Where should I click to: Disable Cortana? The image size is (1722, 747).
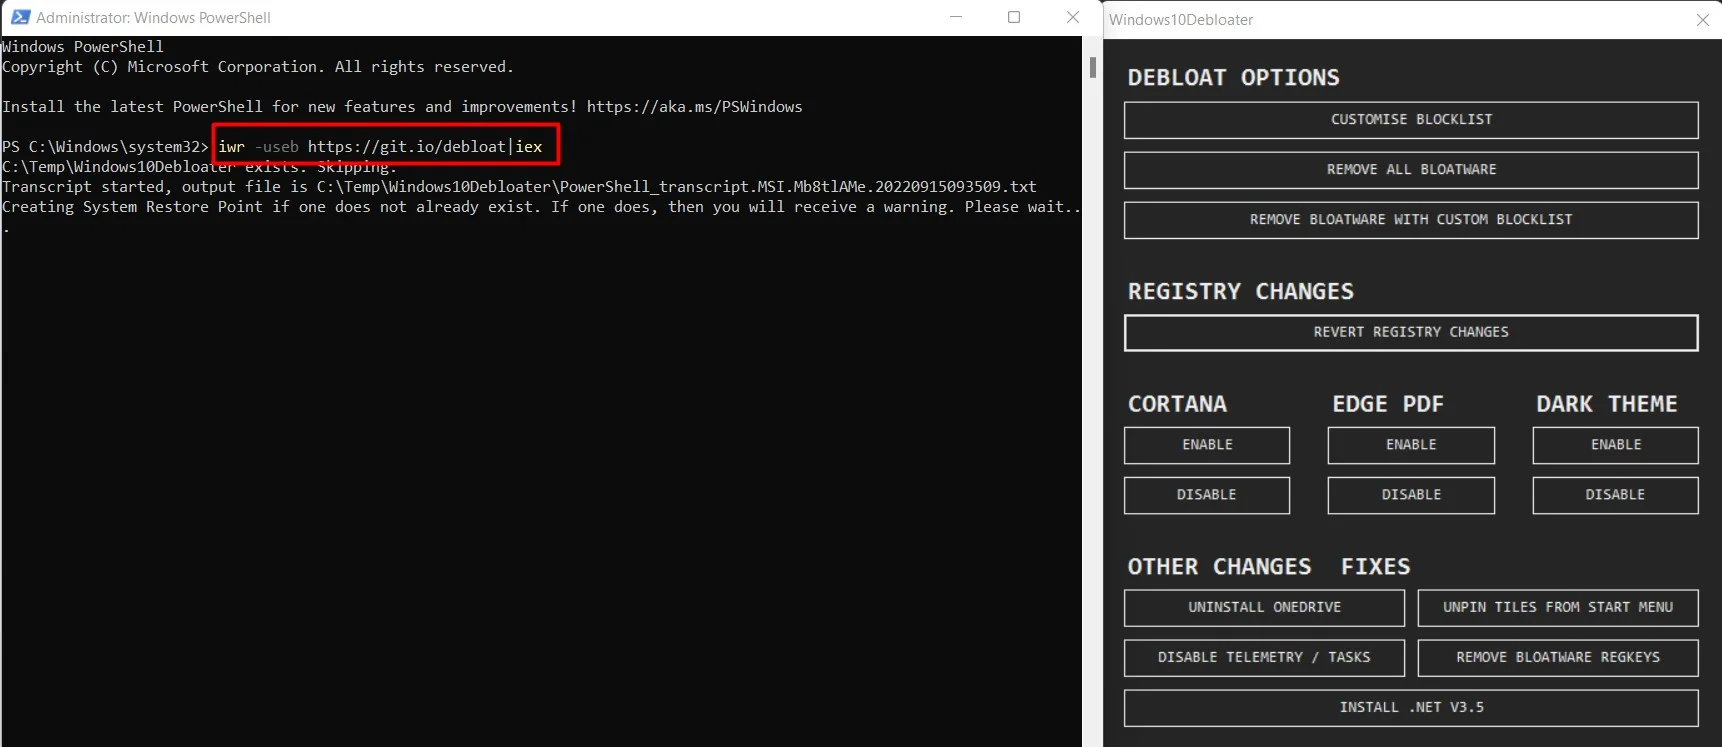click(x=1207, y=495)
